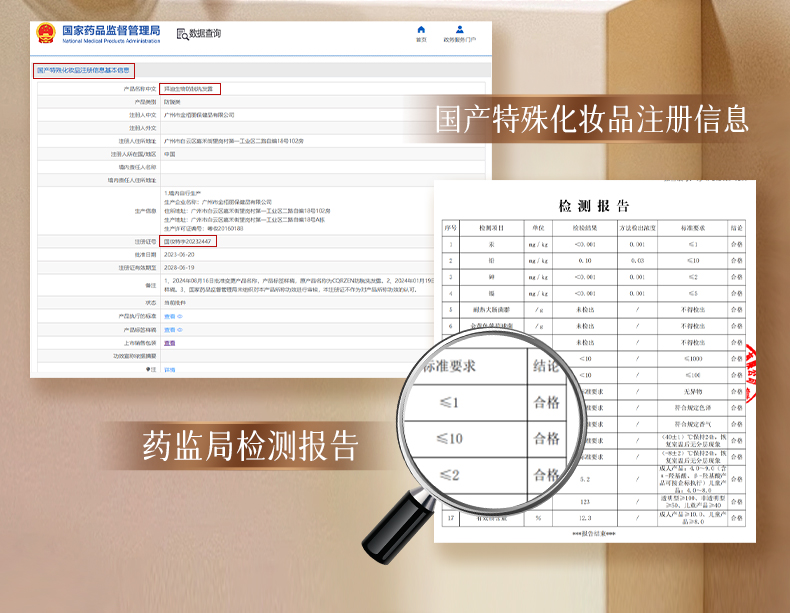Click the result 12.3 in row 17
This screenshot has height=613, width=790.
click(x=585, y=518)
